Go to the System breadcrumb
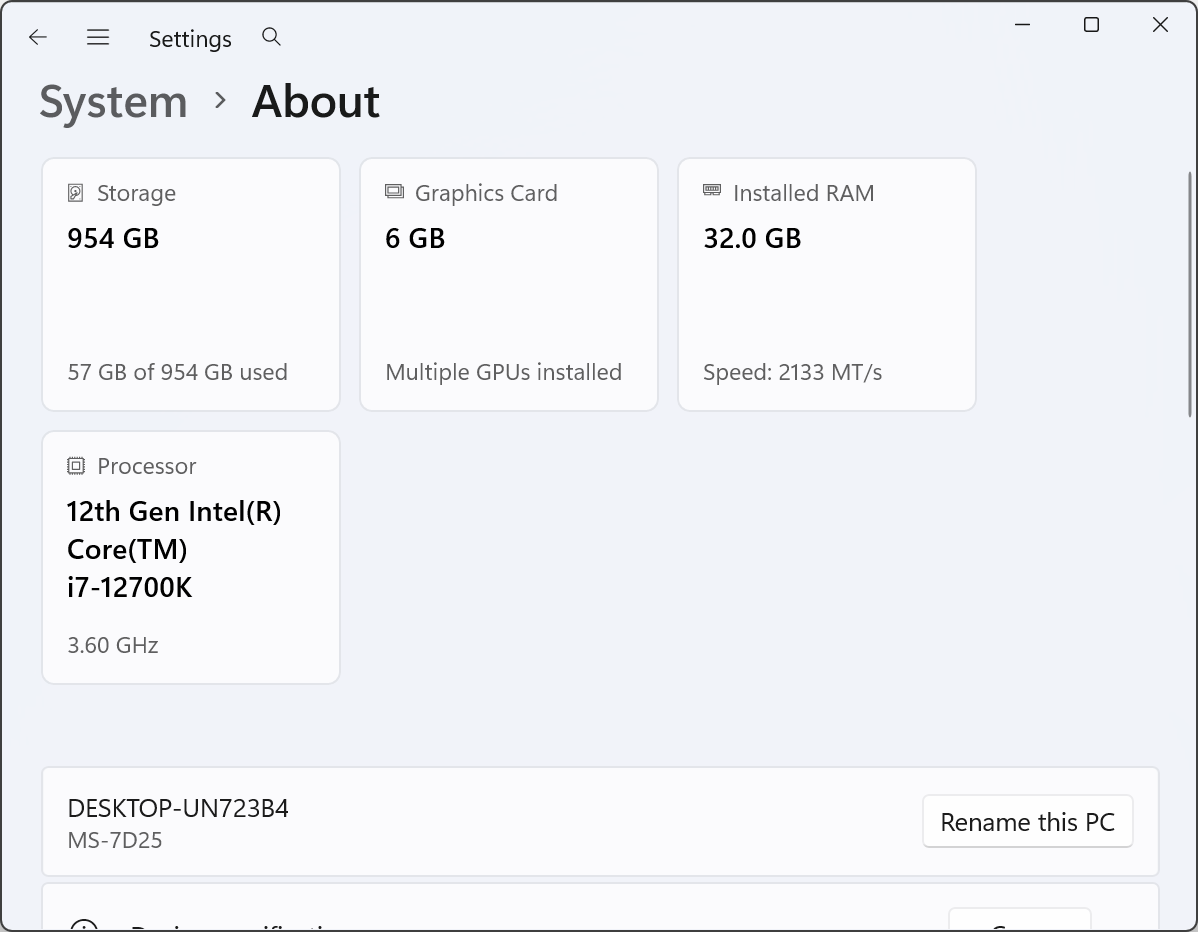1198x932 pixels. [113, 102]
